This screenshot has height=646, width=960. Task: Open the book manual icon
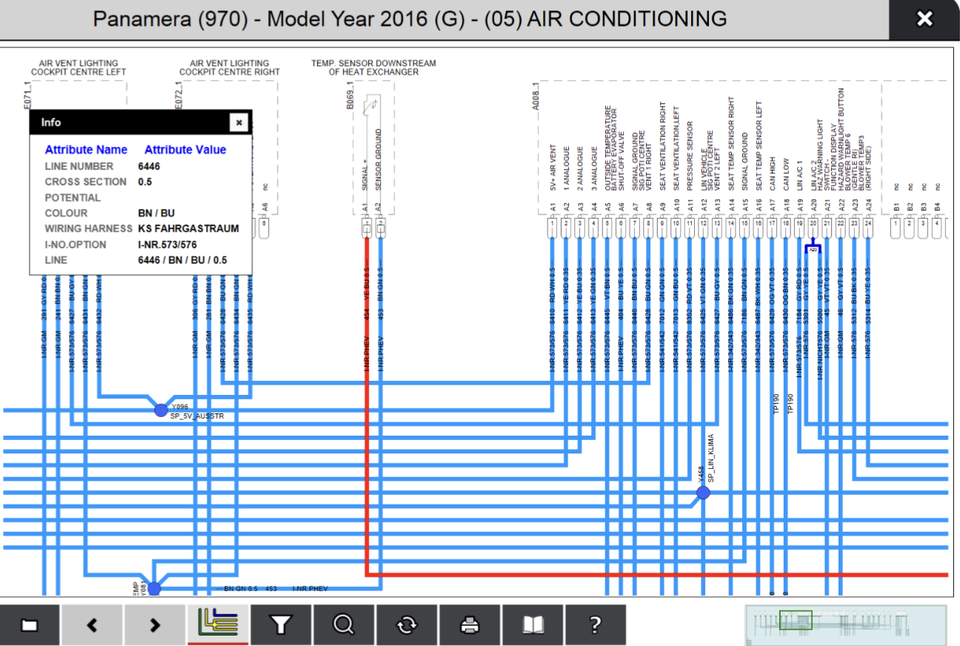pos(533,625)
